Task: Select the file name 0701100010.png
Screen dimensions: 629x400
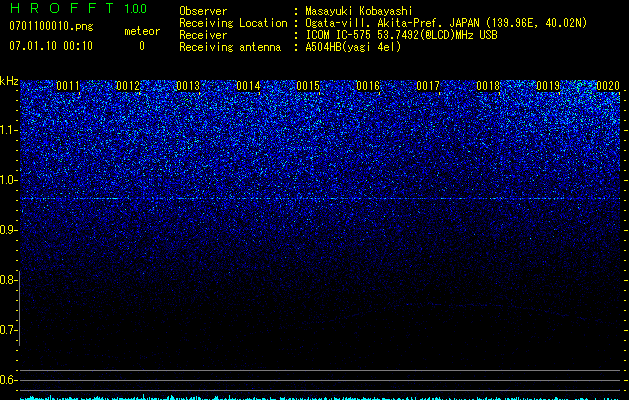Action: pyautogui.click(x=51, y=27)
